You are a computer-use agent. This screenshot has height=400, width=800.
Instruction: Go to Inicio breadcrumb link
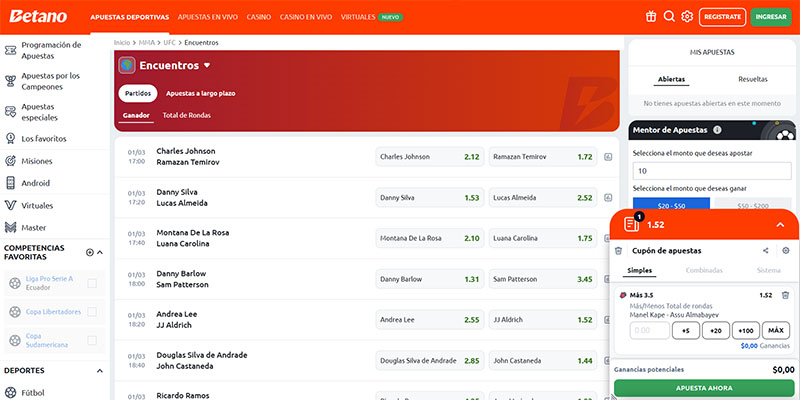tap(122, 43)
